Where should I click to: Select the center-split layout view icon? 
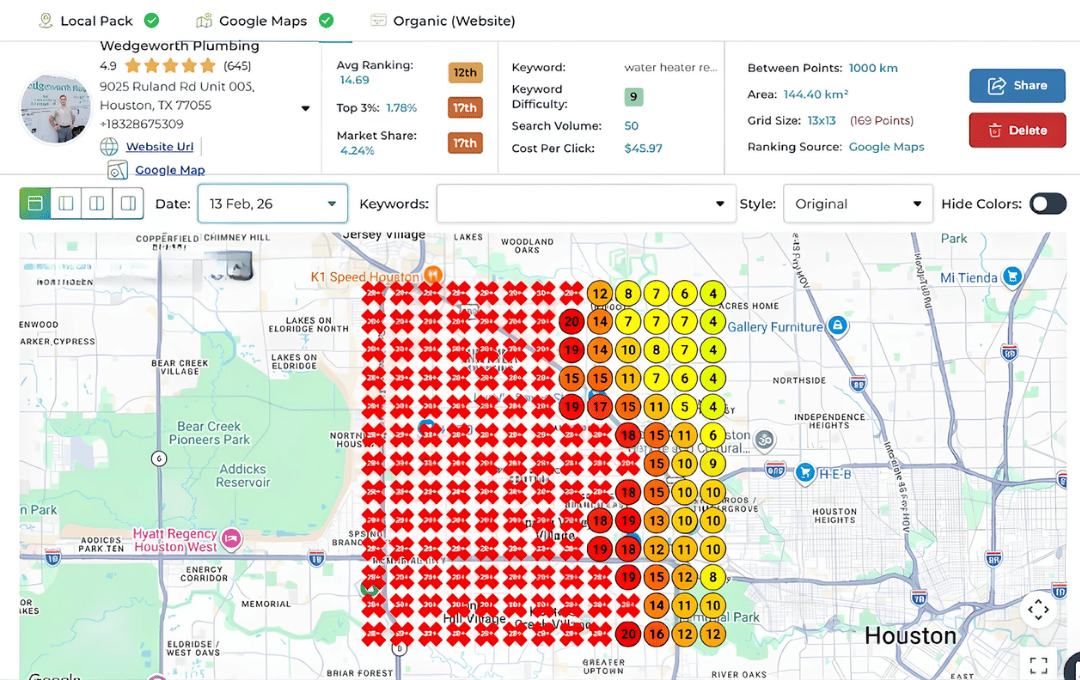97,203
